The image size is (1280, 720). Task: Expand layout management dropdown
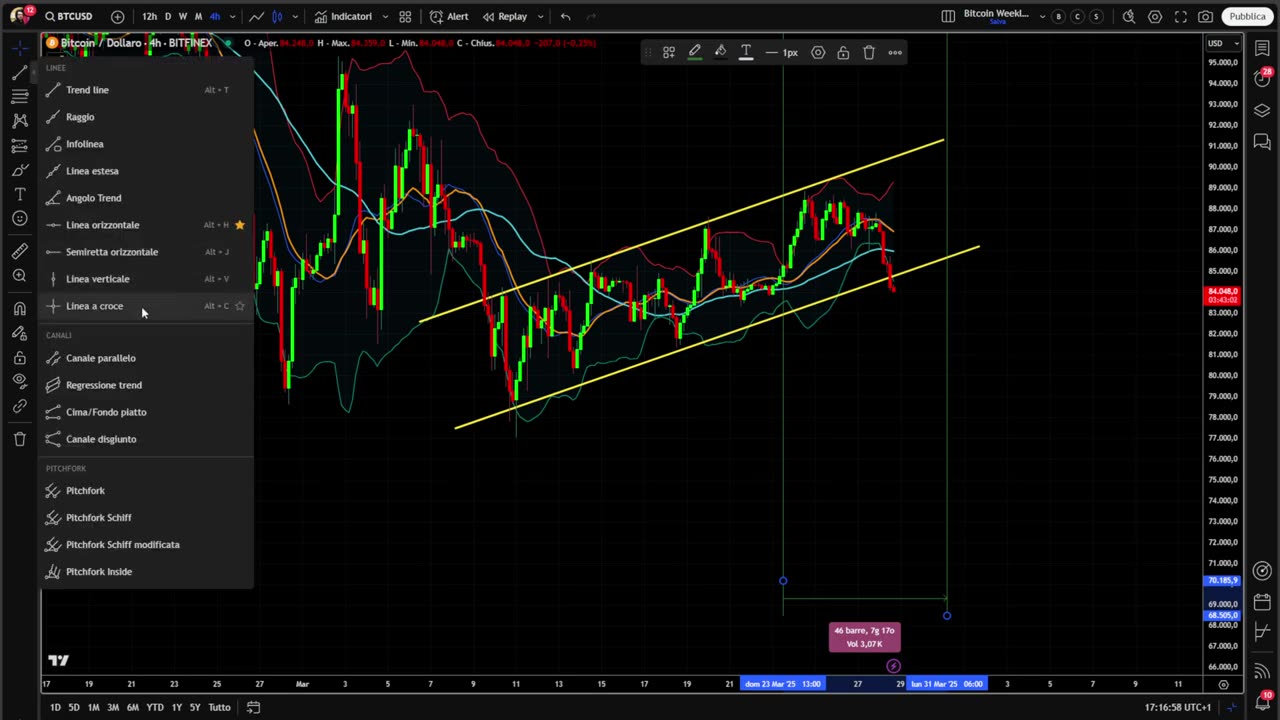click(x=1042, y=16)
